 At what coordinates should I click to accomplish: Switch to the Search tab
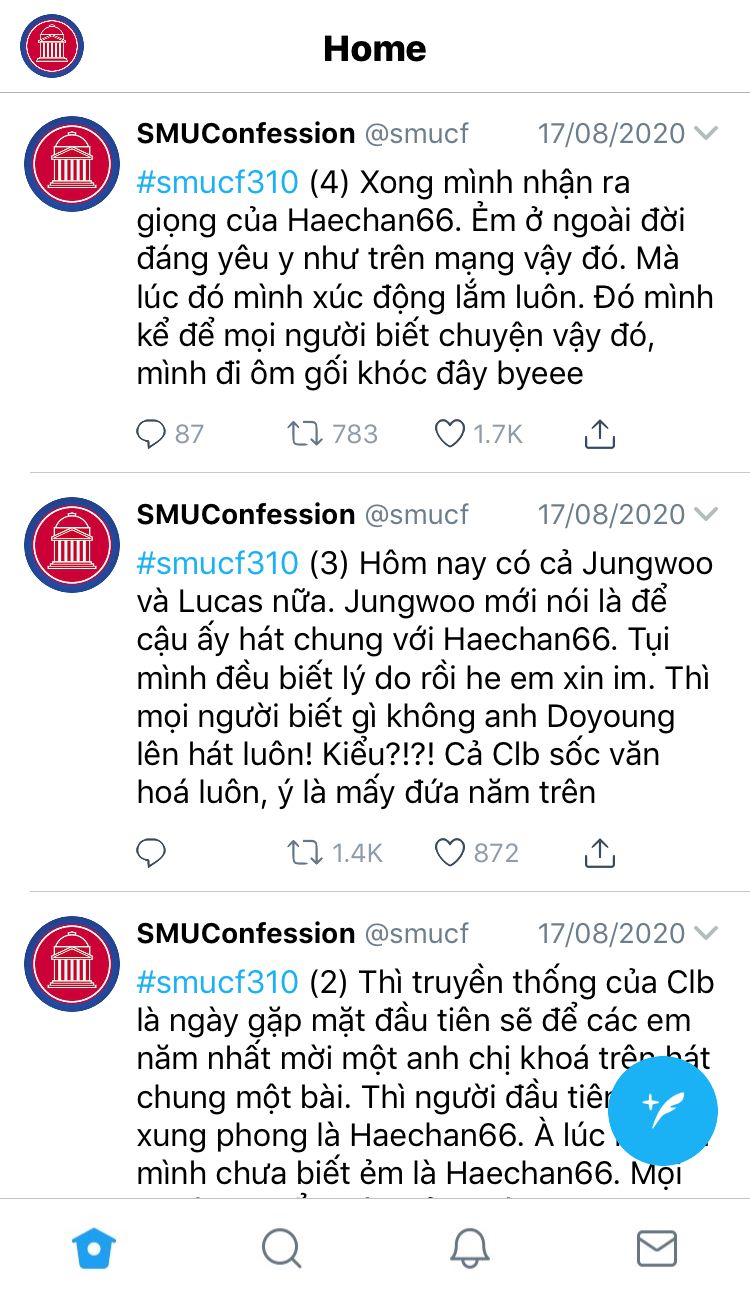click(x=281, y=1248)
